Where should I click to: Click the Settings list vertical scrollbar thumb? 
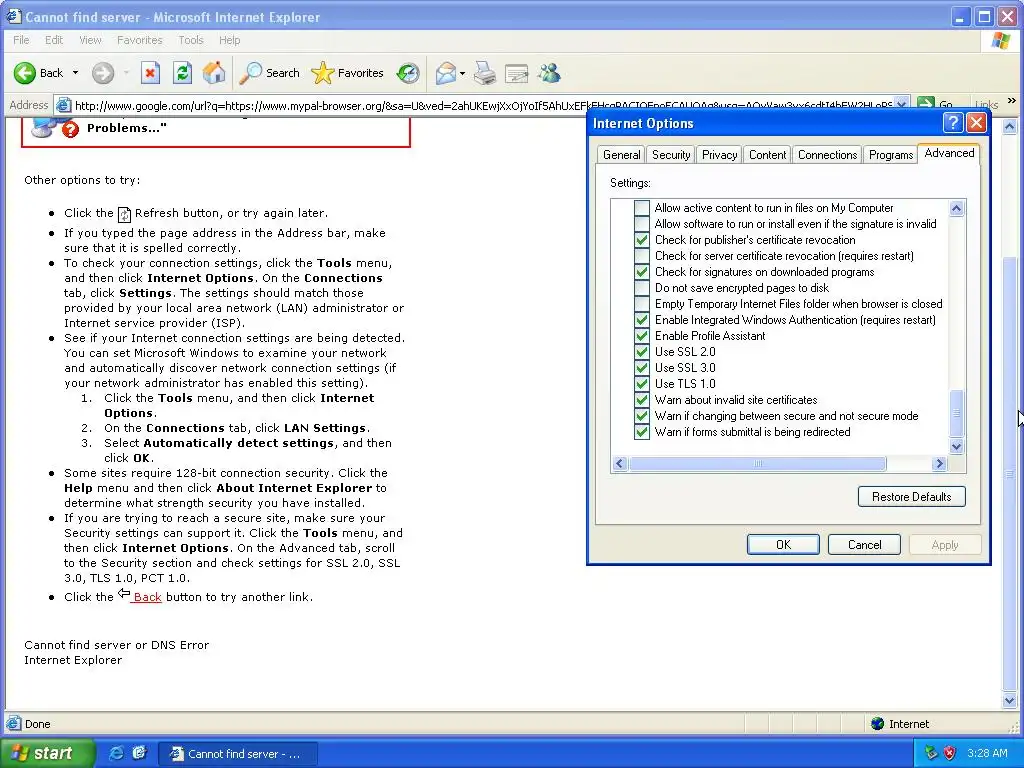[956, 413]
